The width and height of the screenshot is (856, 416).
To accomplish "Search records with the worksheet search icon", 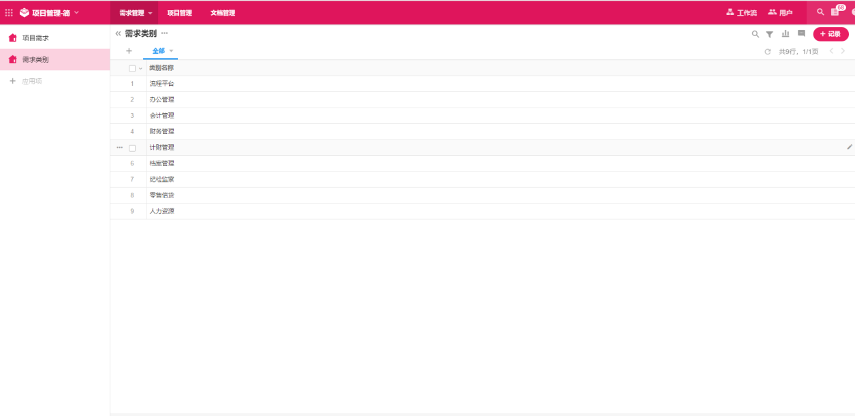I will pyautogui.click(x=755, y=34).
